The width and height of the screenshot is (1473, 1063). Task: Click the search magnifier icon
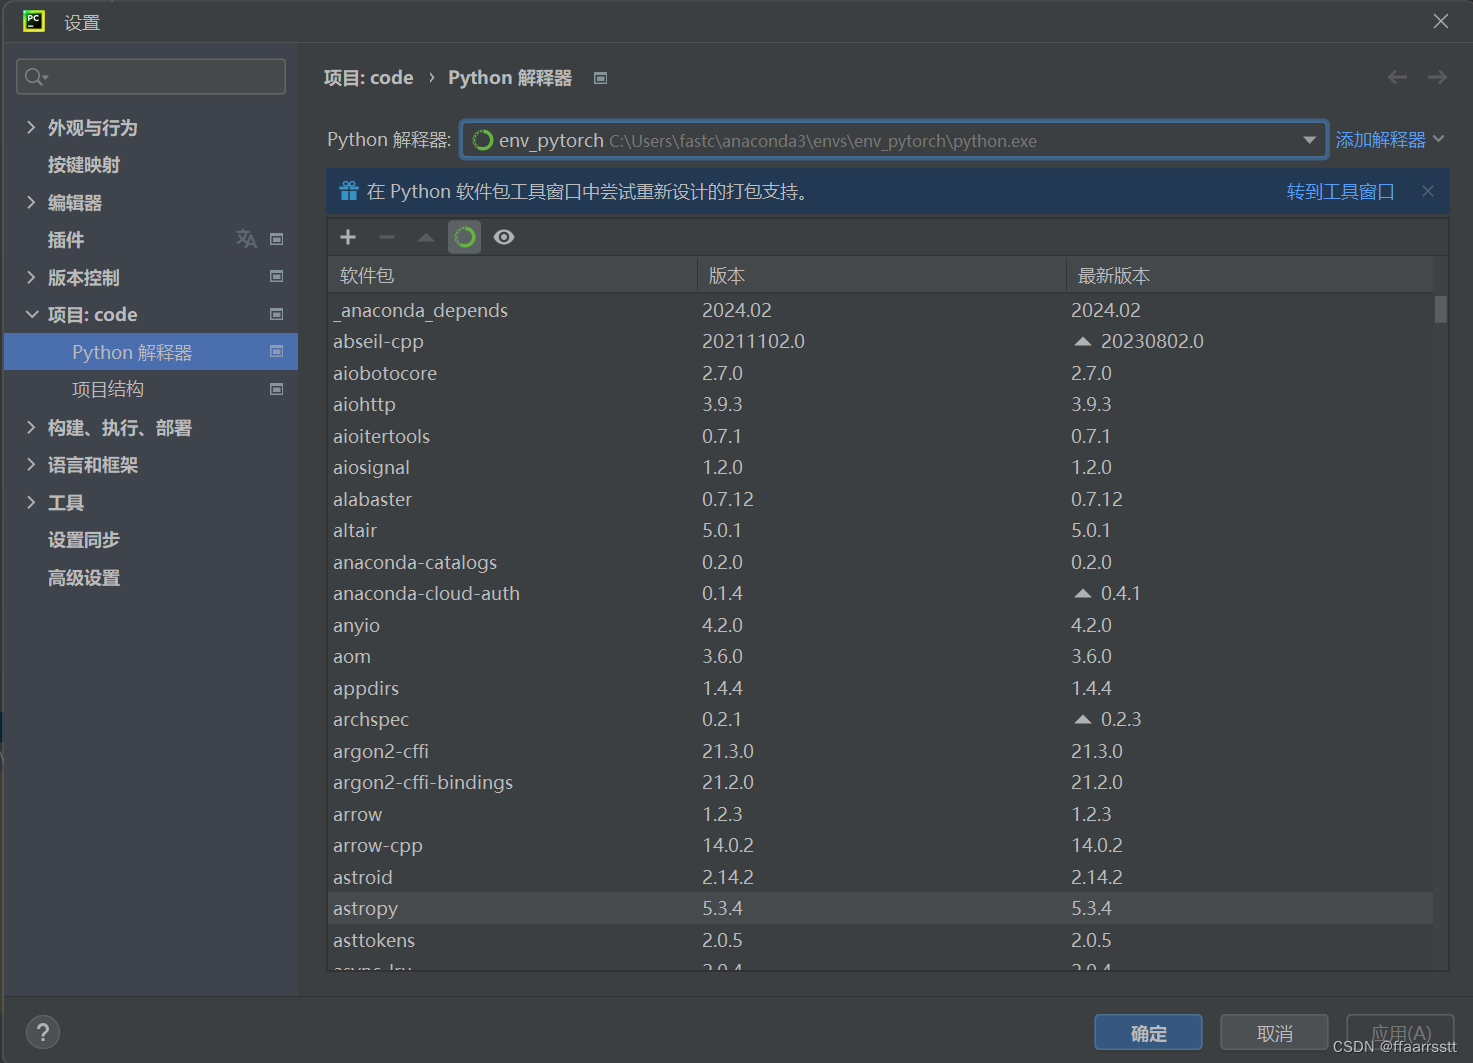pyautogui.click(x=35, y=77)
